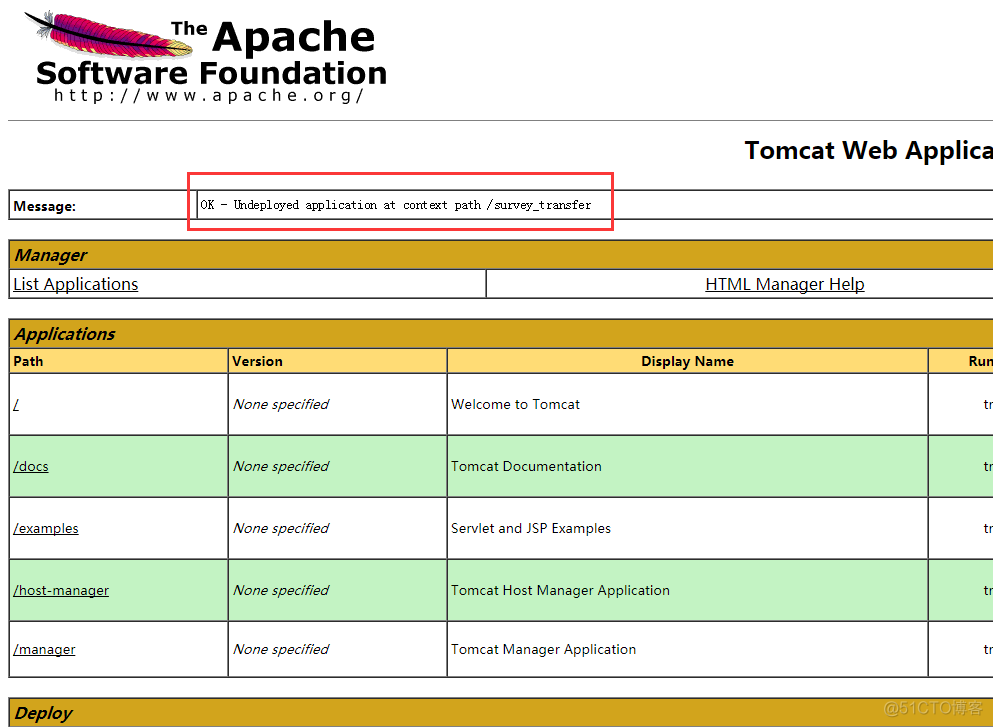Open the root "/" application path link
993x727 pixels.
click(16, 405)
